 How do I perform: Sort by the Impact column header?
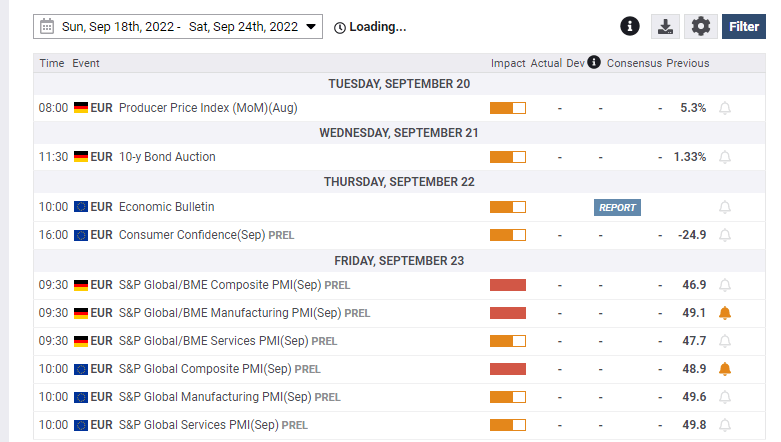tap(508, 63)
